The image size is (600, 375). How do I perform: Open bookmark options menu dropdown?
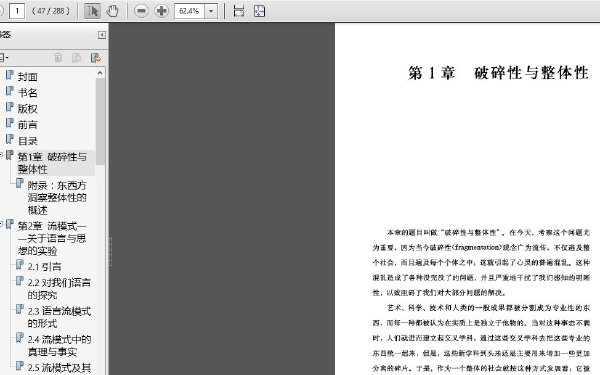coord(5,58)
